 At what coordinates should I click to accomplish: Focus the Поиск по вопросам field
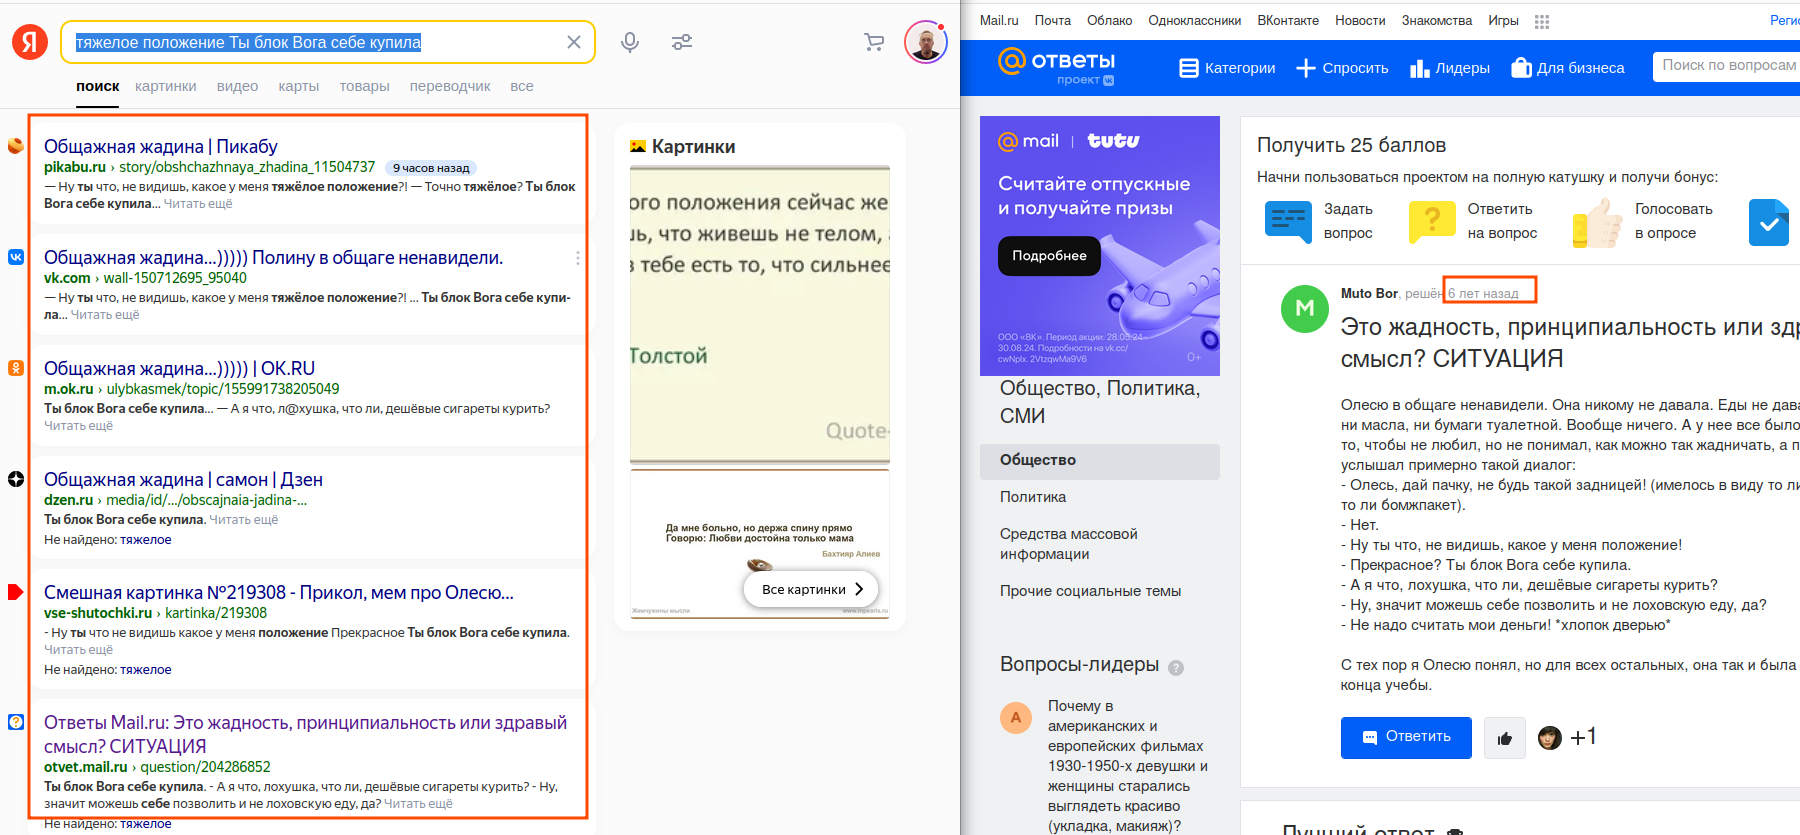click(1727, 66)
